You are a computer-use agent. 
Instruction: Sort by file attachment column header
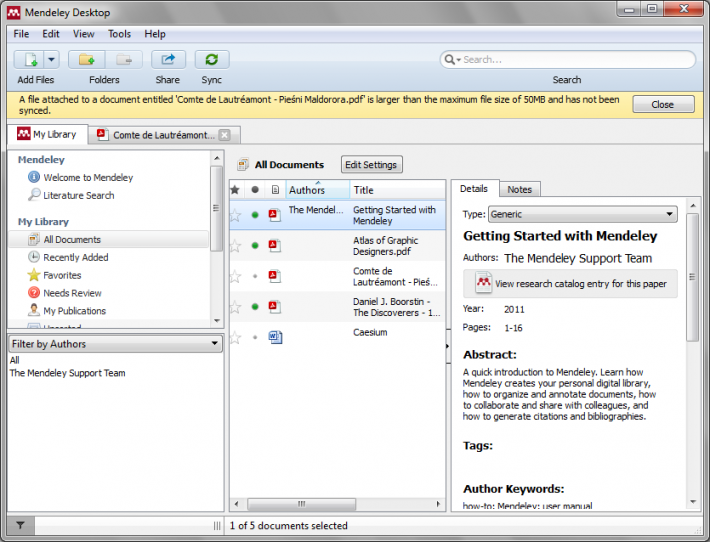coord(275,190)
